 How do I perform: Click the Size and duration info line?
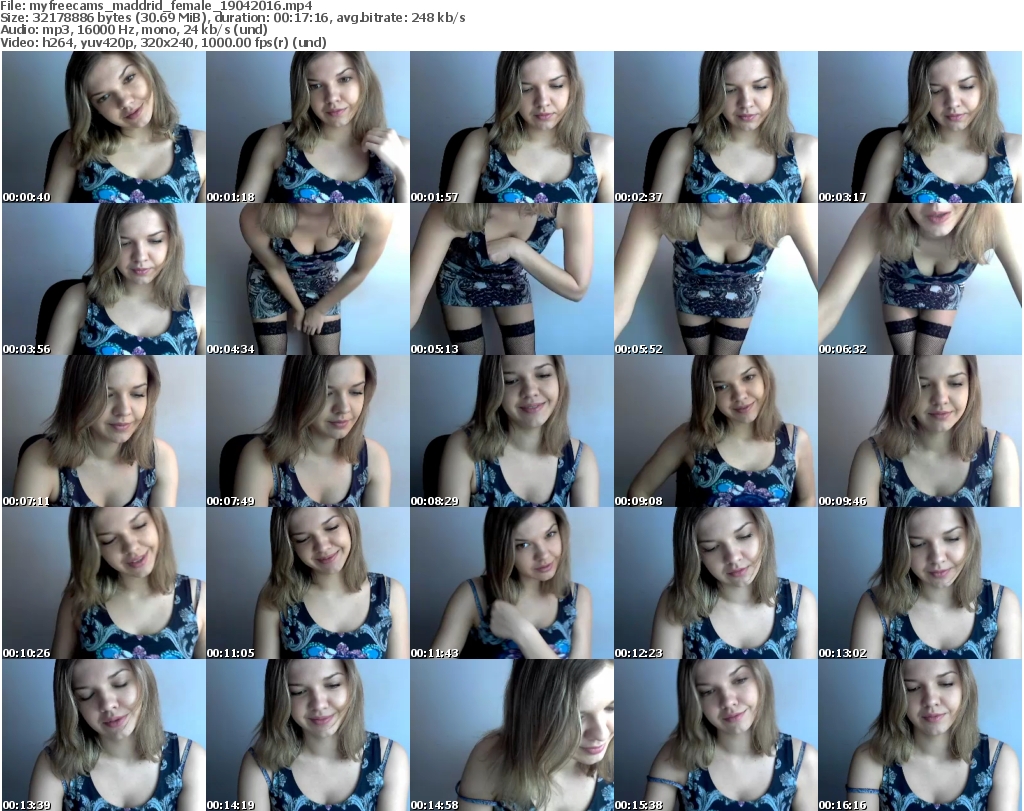pos(232,18)
